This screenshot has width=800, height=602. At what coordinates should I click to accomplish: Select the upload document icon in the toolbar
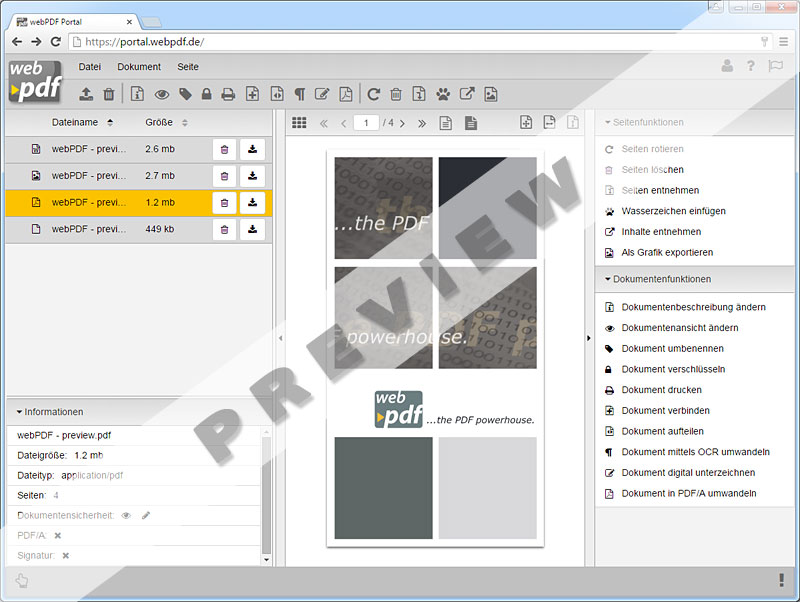point(86,93)
